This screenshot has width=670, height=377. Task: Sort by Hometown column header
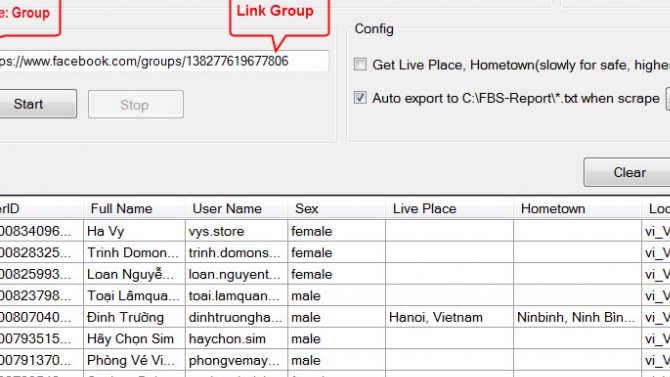click(578, 209)
